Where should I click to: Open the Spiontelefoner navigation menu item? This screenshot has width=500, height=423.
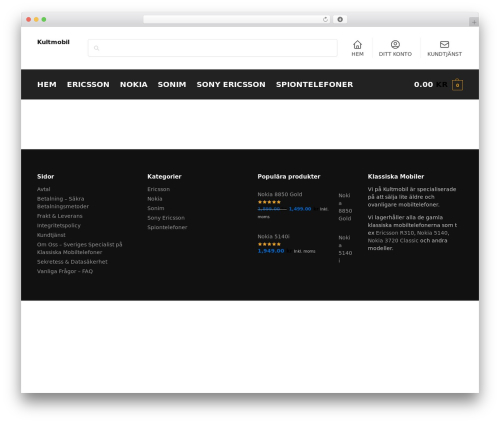pos(314,84)
